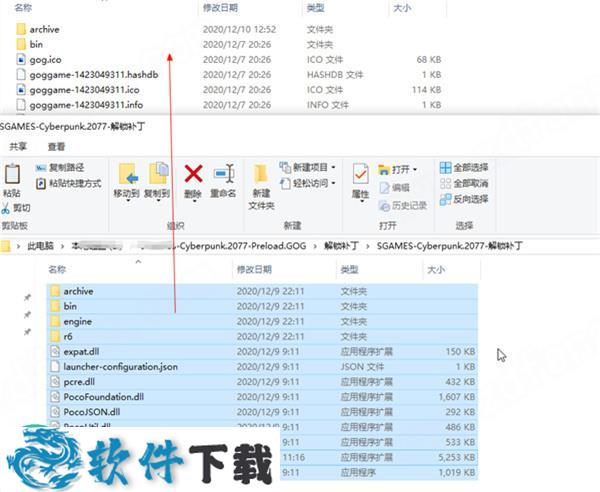Click Copy path (复制路径) in the ribbon

tap(60, 168)
